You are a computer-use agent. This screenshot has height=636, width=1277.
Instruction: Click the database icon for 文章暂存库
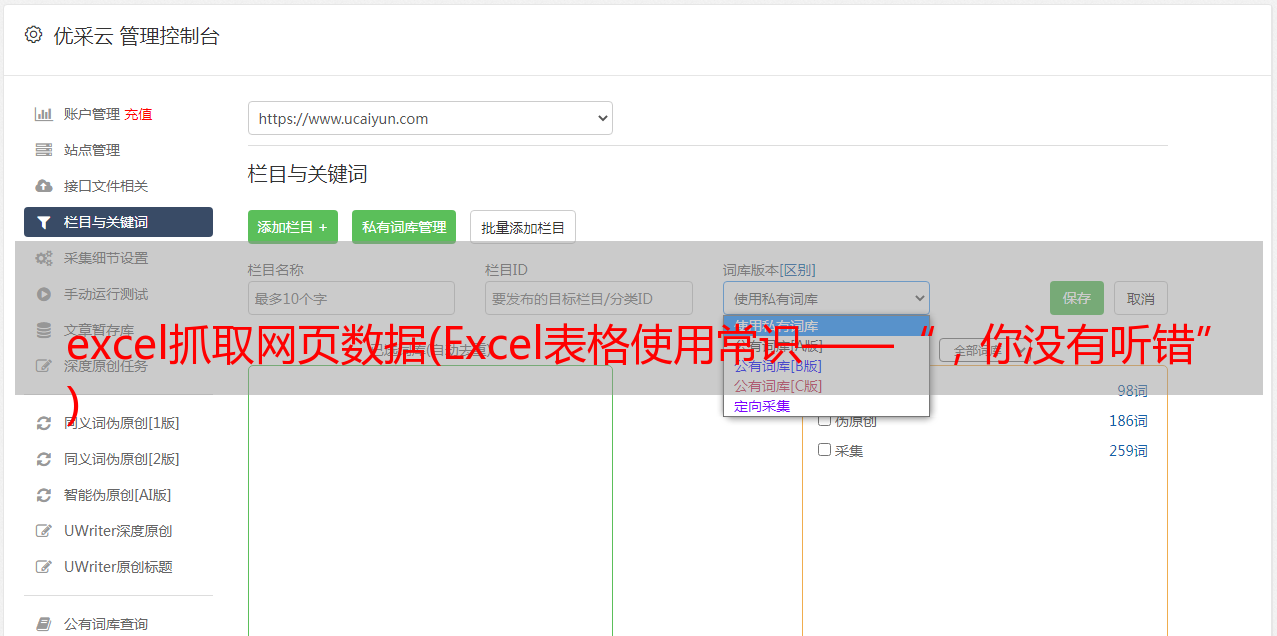click(43, 330)
